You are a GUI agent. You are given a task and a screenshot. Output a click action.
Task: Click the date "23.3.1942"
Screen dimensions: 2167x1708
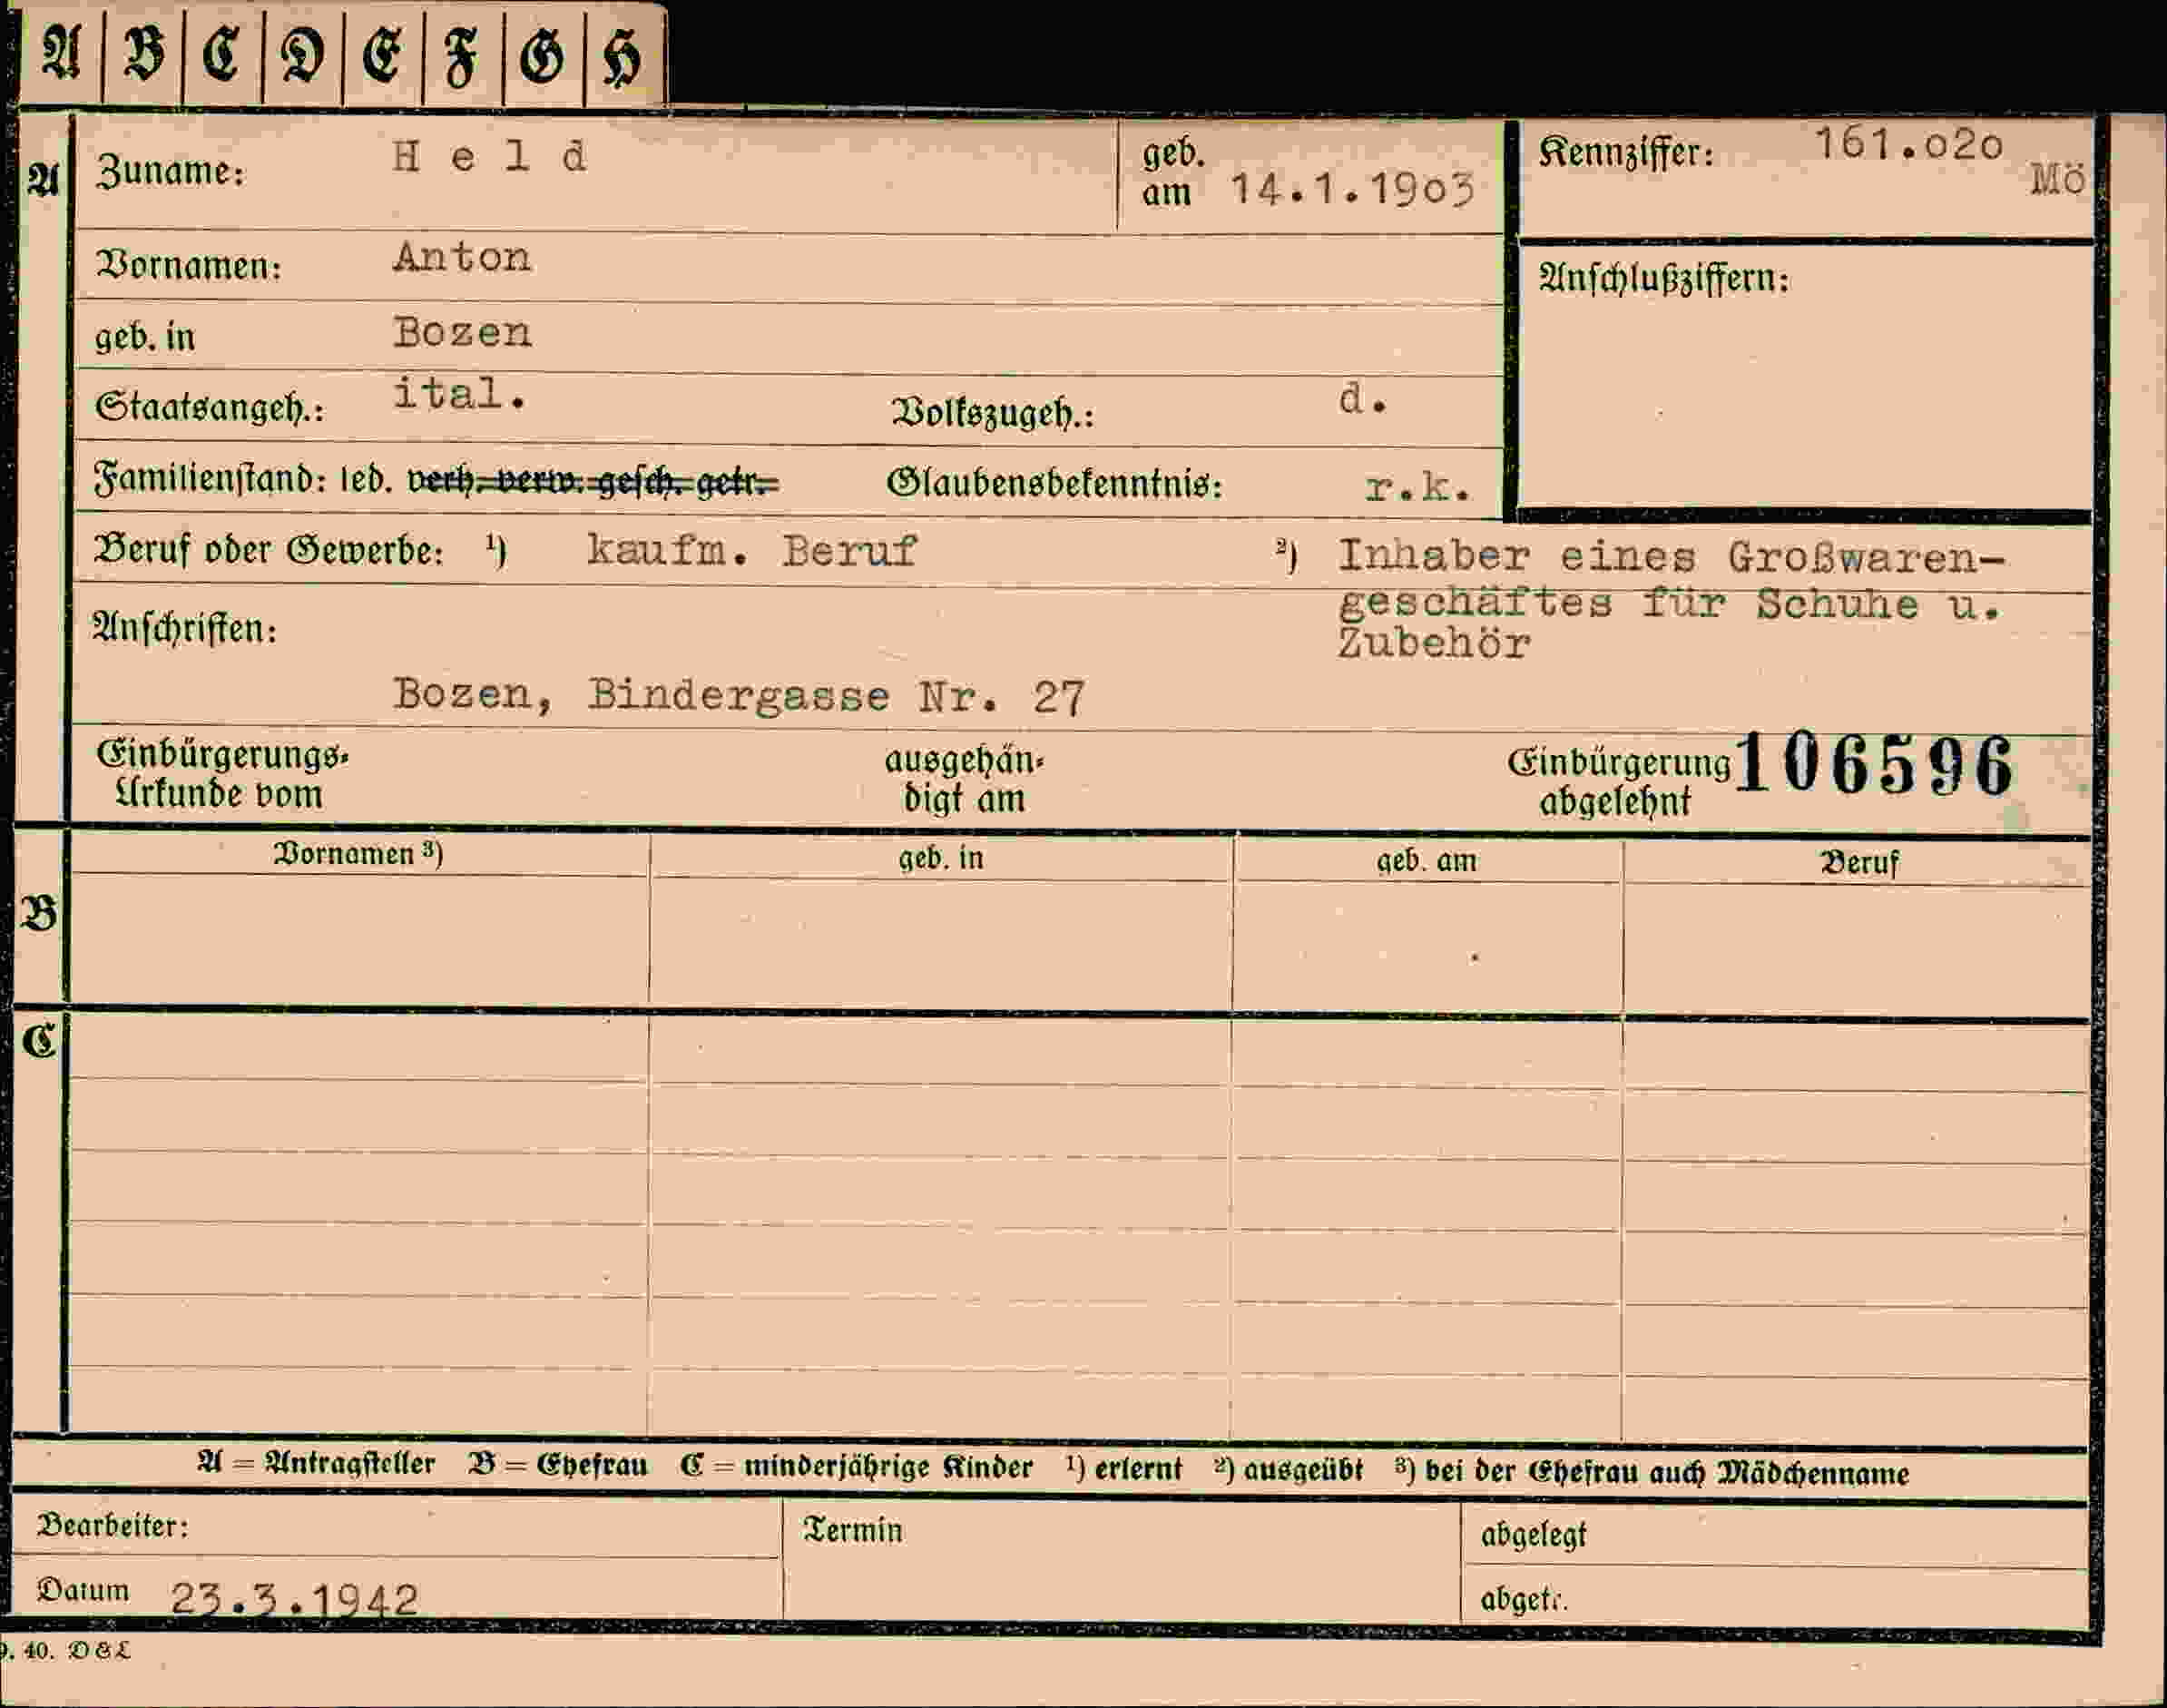pos(294,1599)
